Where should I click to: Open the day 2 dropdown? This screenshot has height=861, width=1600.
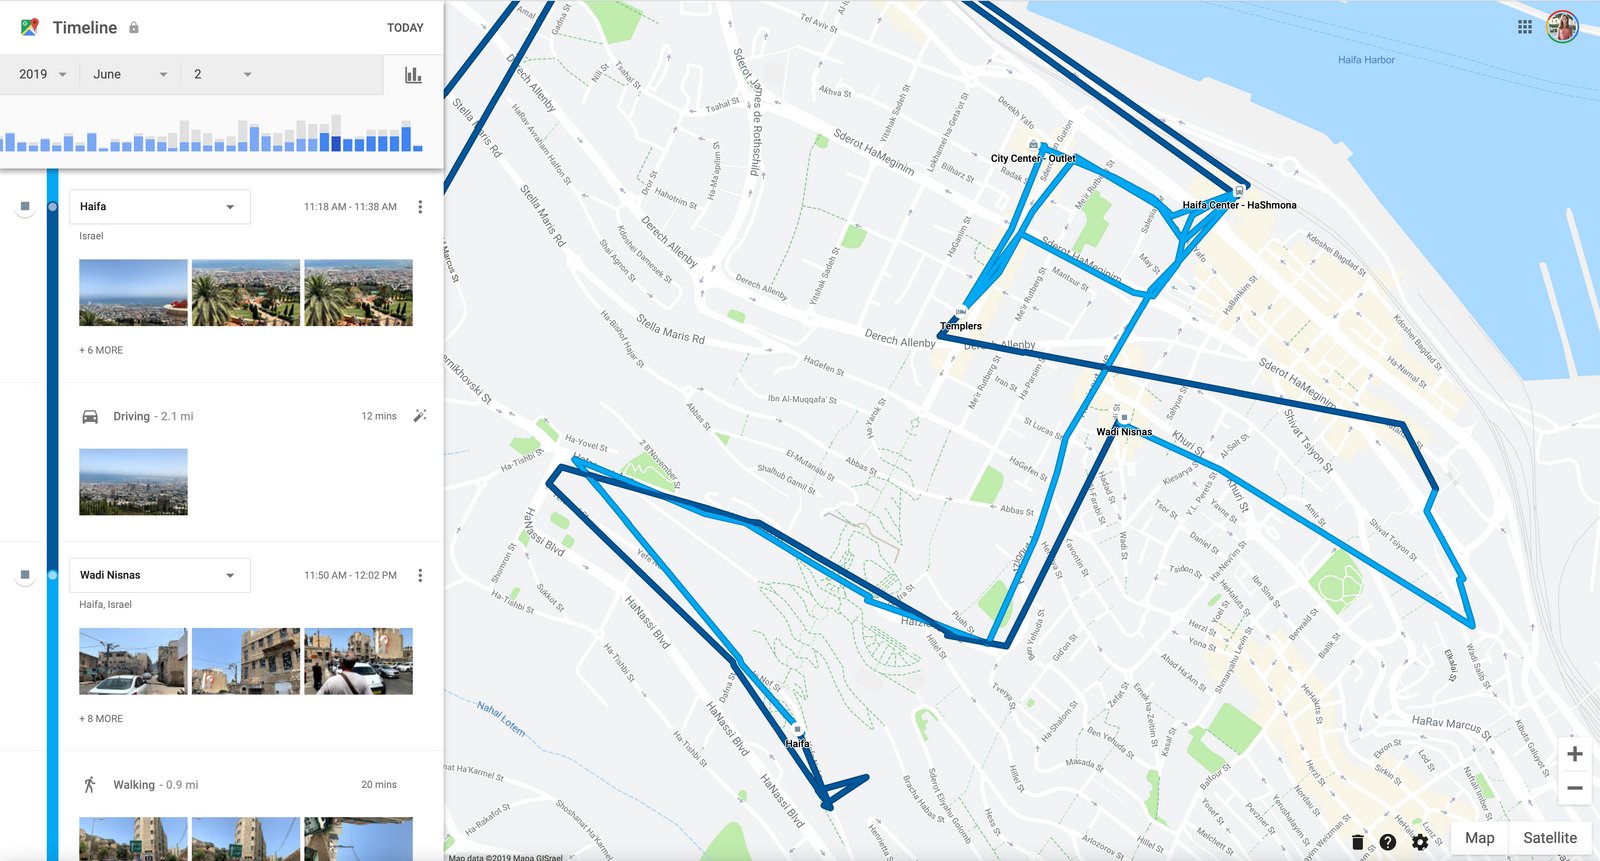pyautogui.click(x=222, y=74)
